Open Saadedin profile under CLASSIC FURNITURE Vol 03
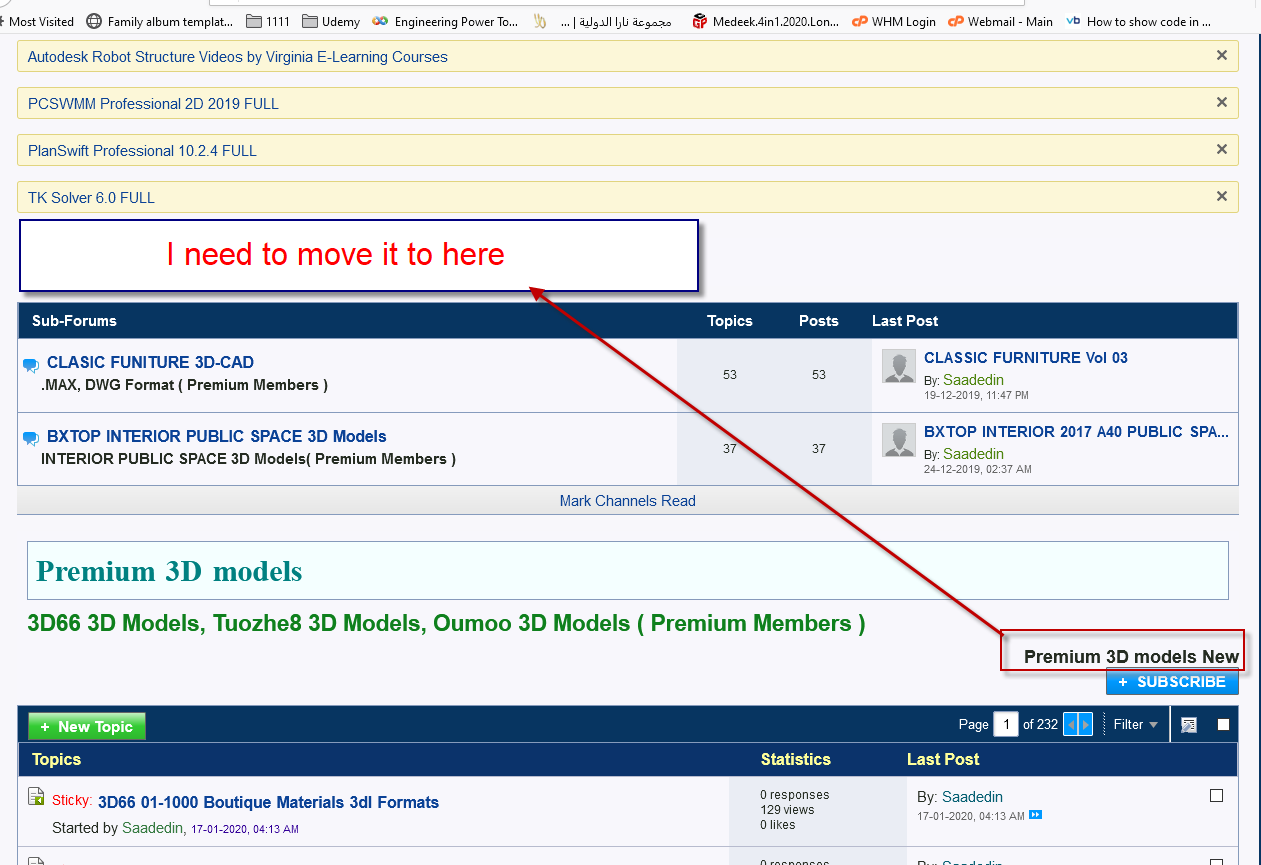The width and height of the screenshot is (1261, 865). tap(973, 380)
